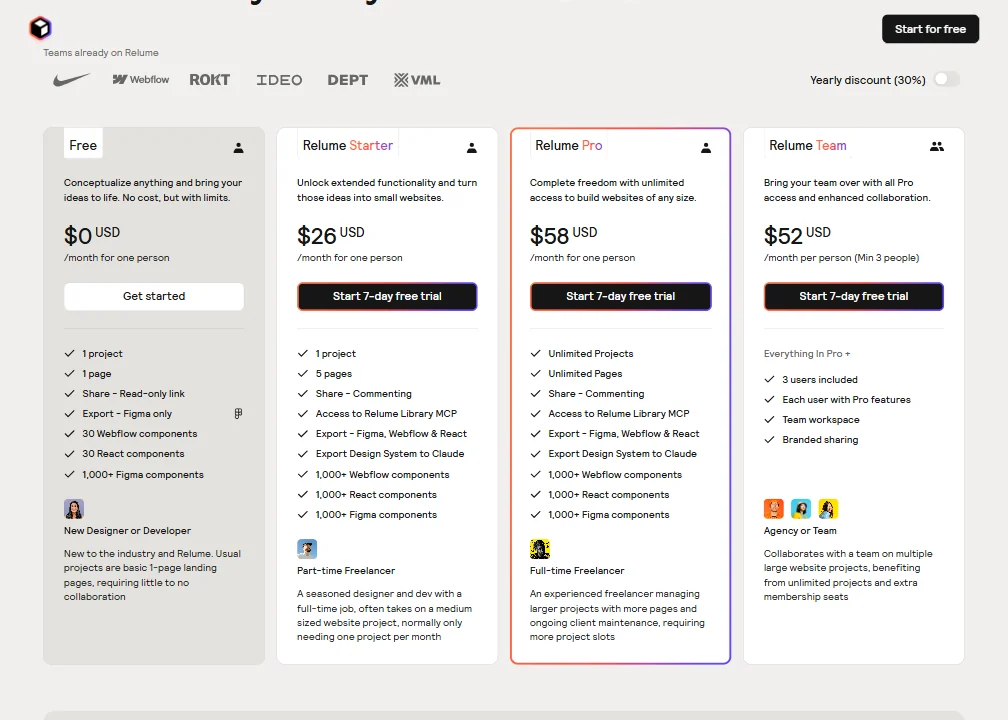Click Export - Figma, Webflow & React in Pro
The image size is (1008, 720).
point(624,434)
